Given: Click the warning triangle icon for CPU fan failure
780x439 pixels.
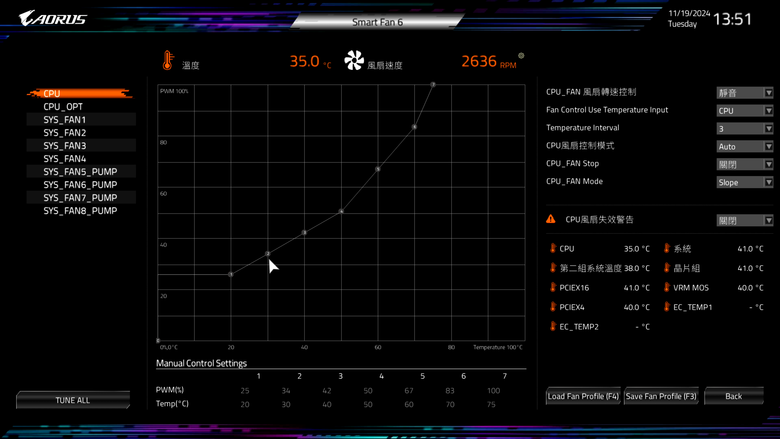Looking at the screenshot, I should click(551, 219).
